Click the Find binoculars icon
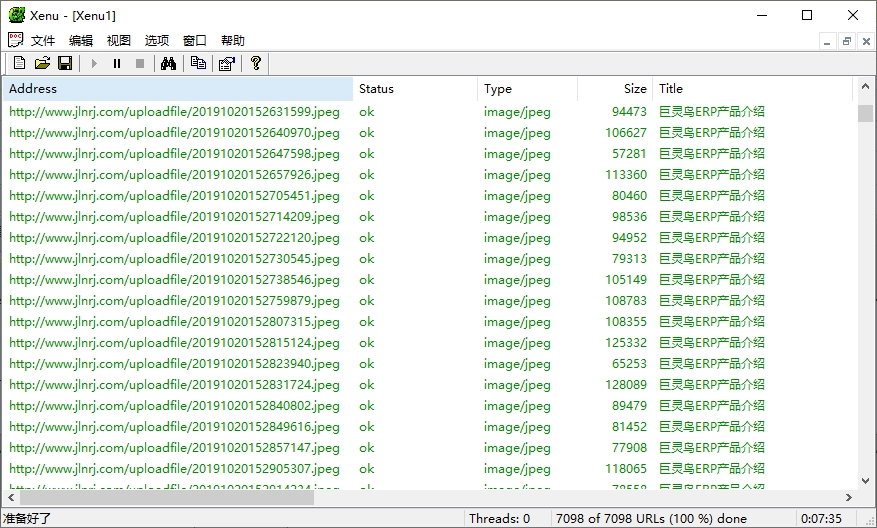Viewport: 877px width, 528px height. point(169,64)
